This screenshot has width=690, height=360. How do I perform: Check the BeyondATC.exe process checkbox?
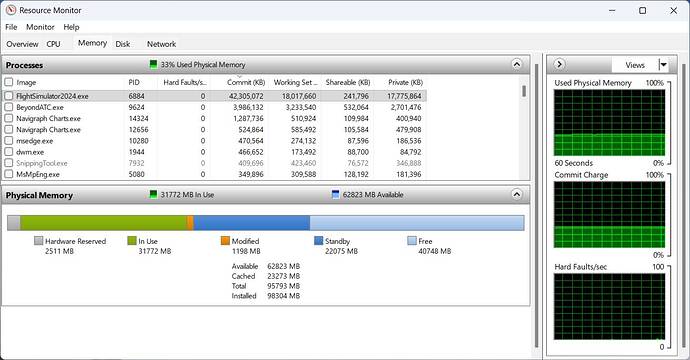pos(9,107)
